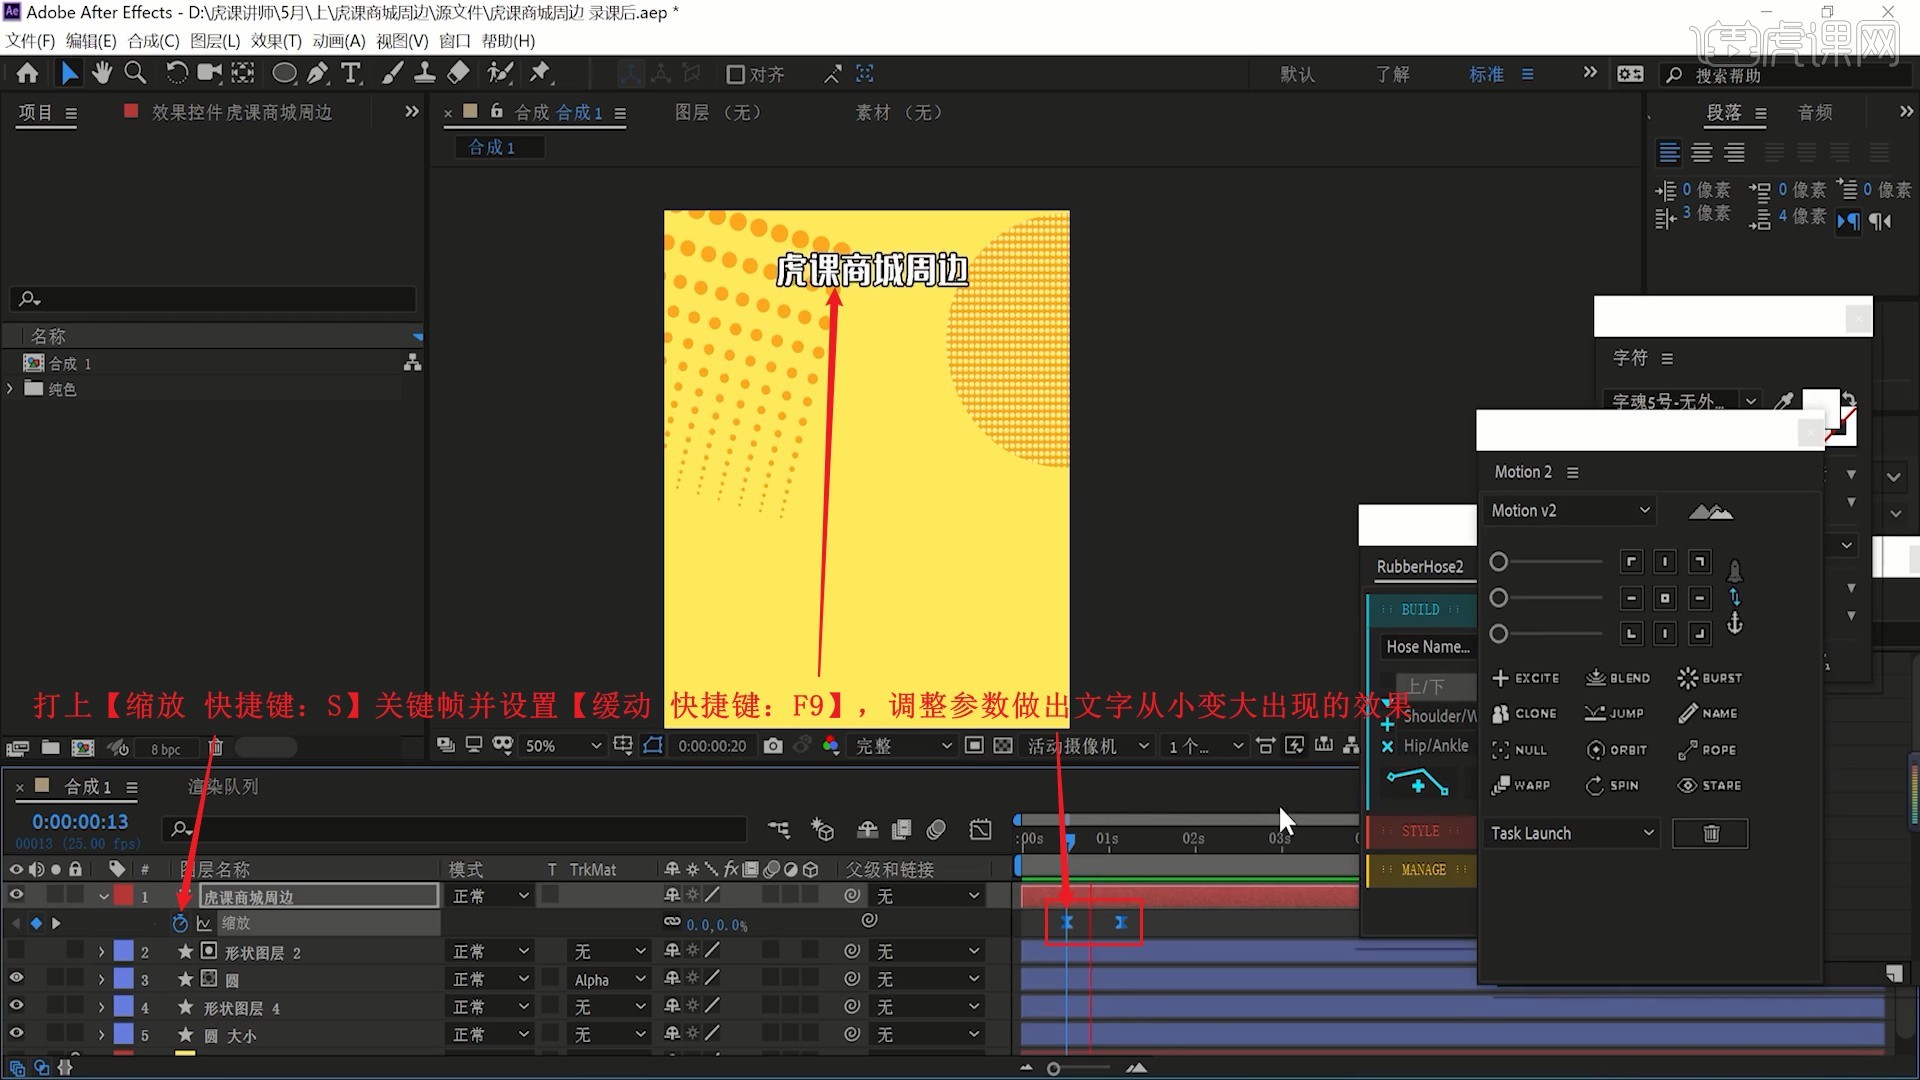Toggle the 对齐 snapping checkbox

736,74
